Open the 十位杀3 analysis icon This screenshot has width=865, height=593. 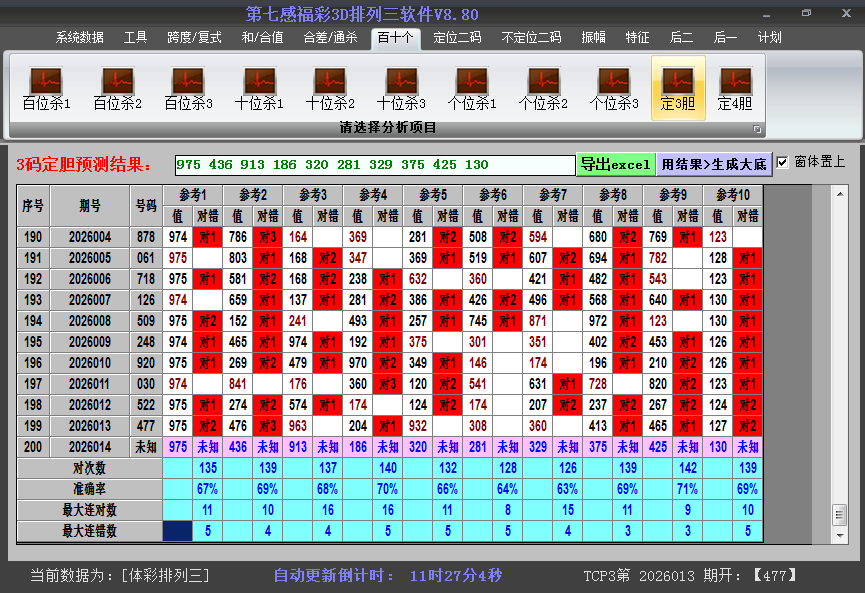coord(401,88)
